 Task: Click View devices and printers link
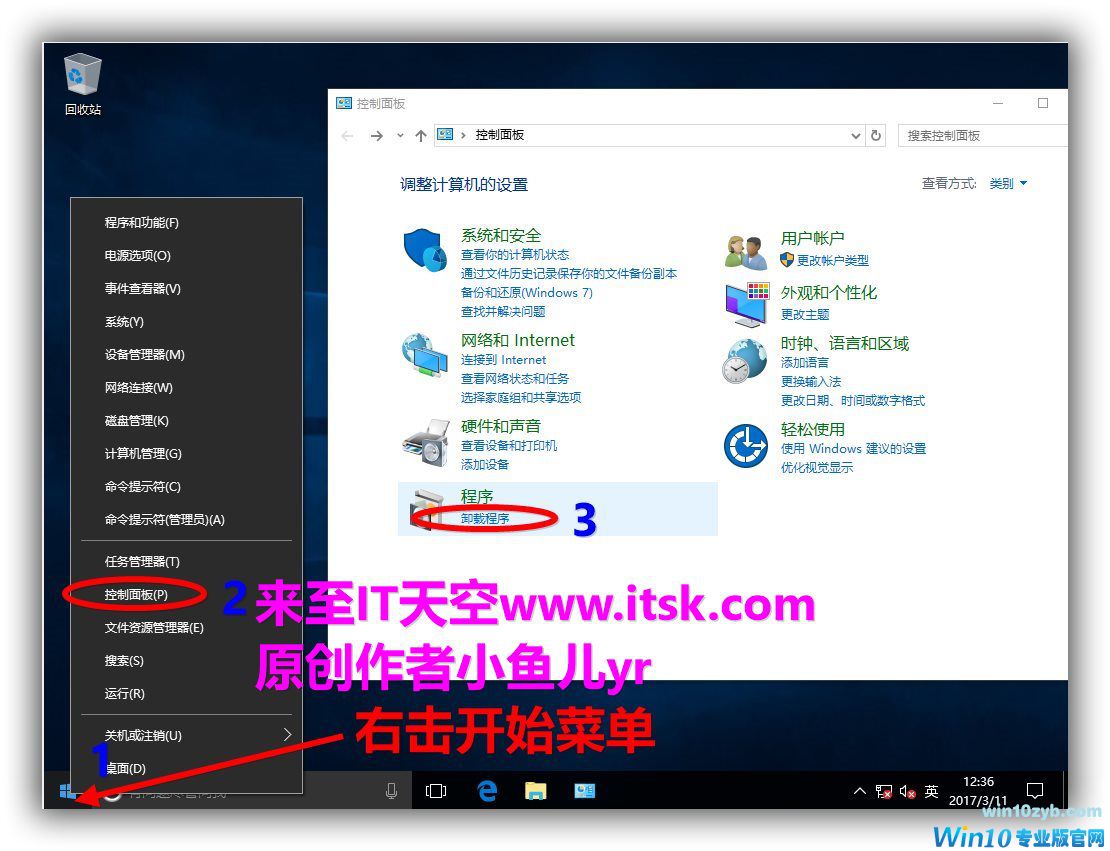(x=509, y=446)
